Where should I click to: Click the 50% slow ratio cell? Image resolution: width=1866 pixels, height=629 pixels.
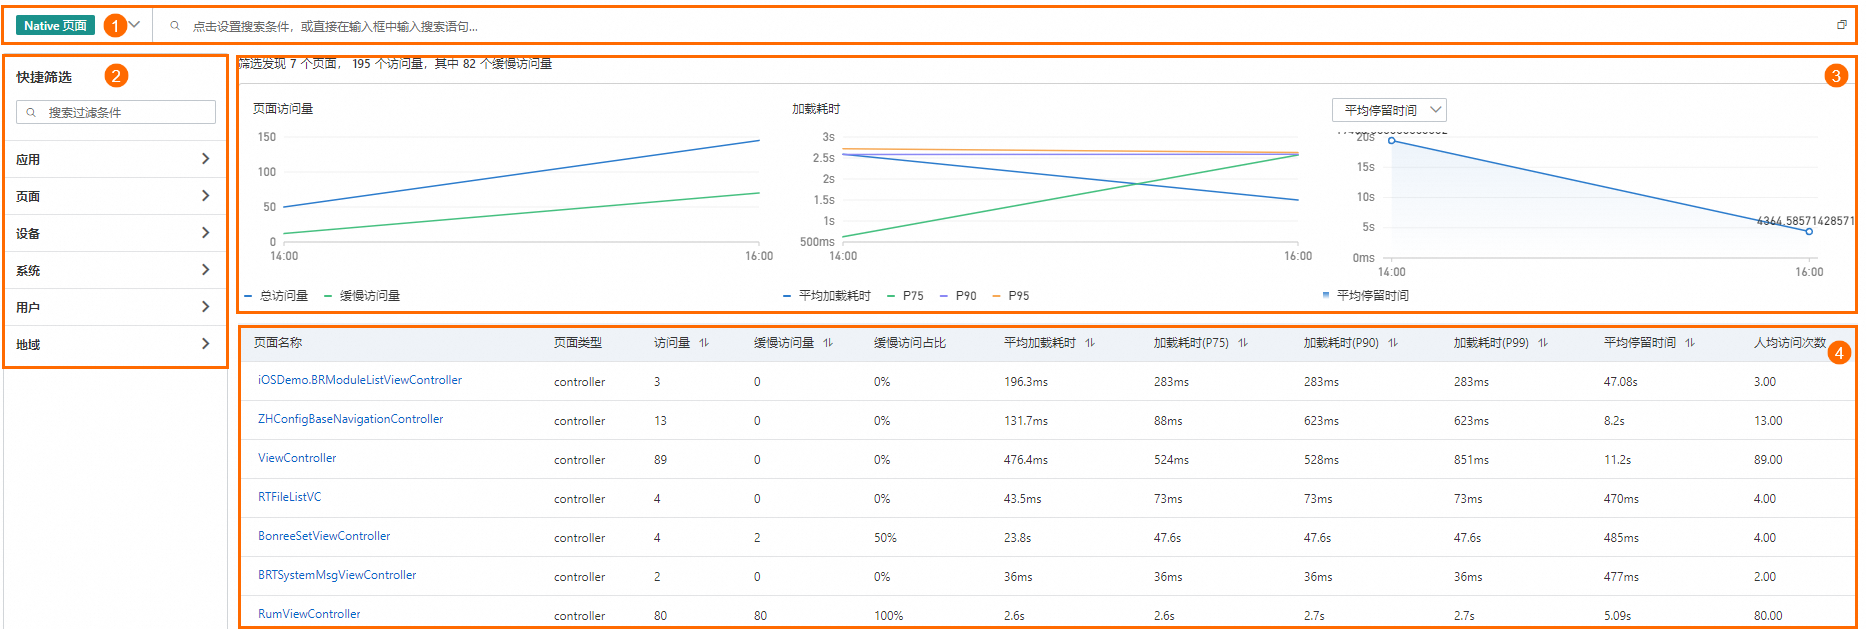885,538
